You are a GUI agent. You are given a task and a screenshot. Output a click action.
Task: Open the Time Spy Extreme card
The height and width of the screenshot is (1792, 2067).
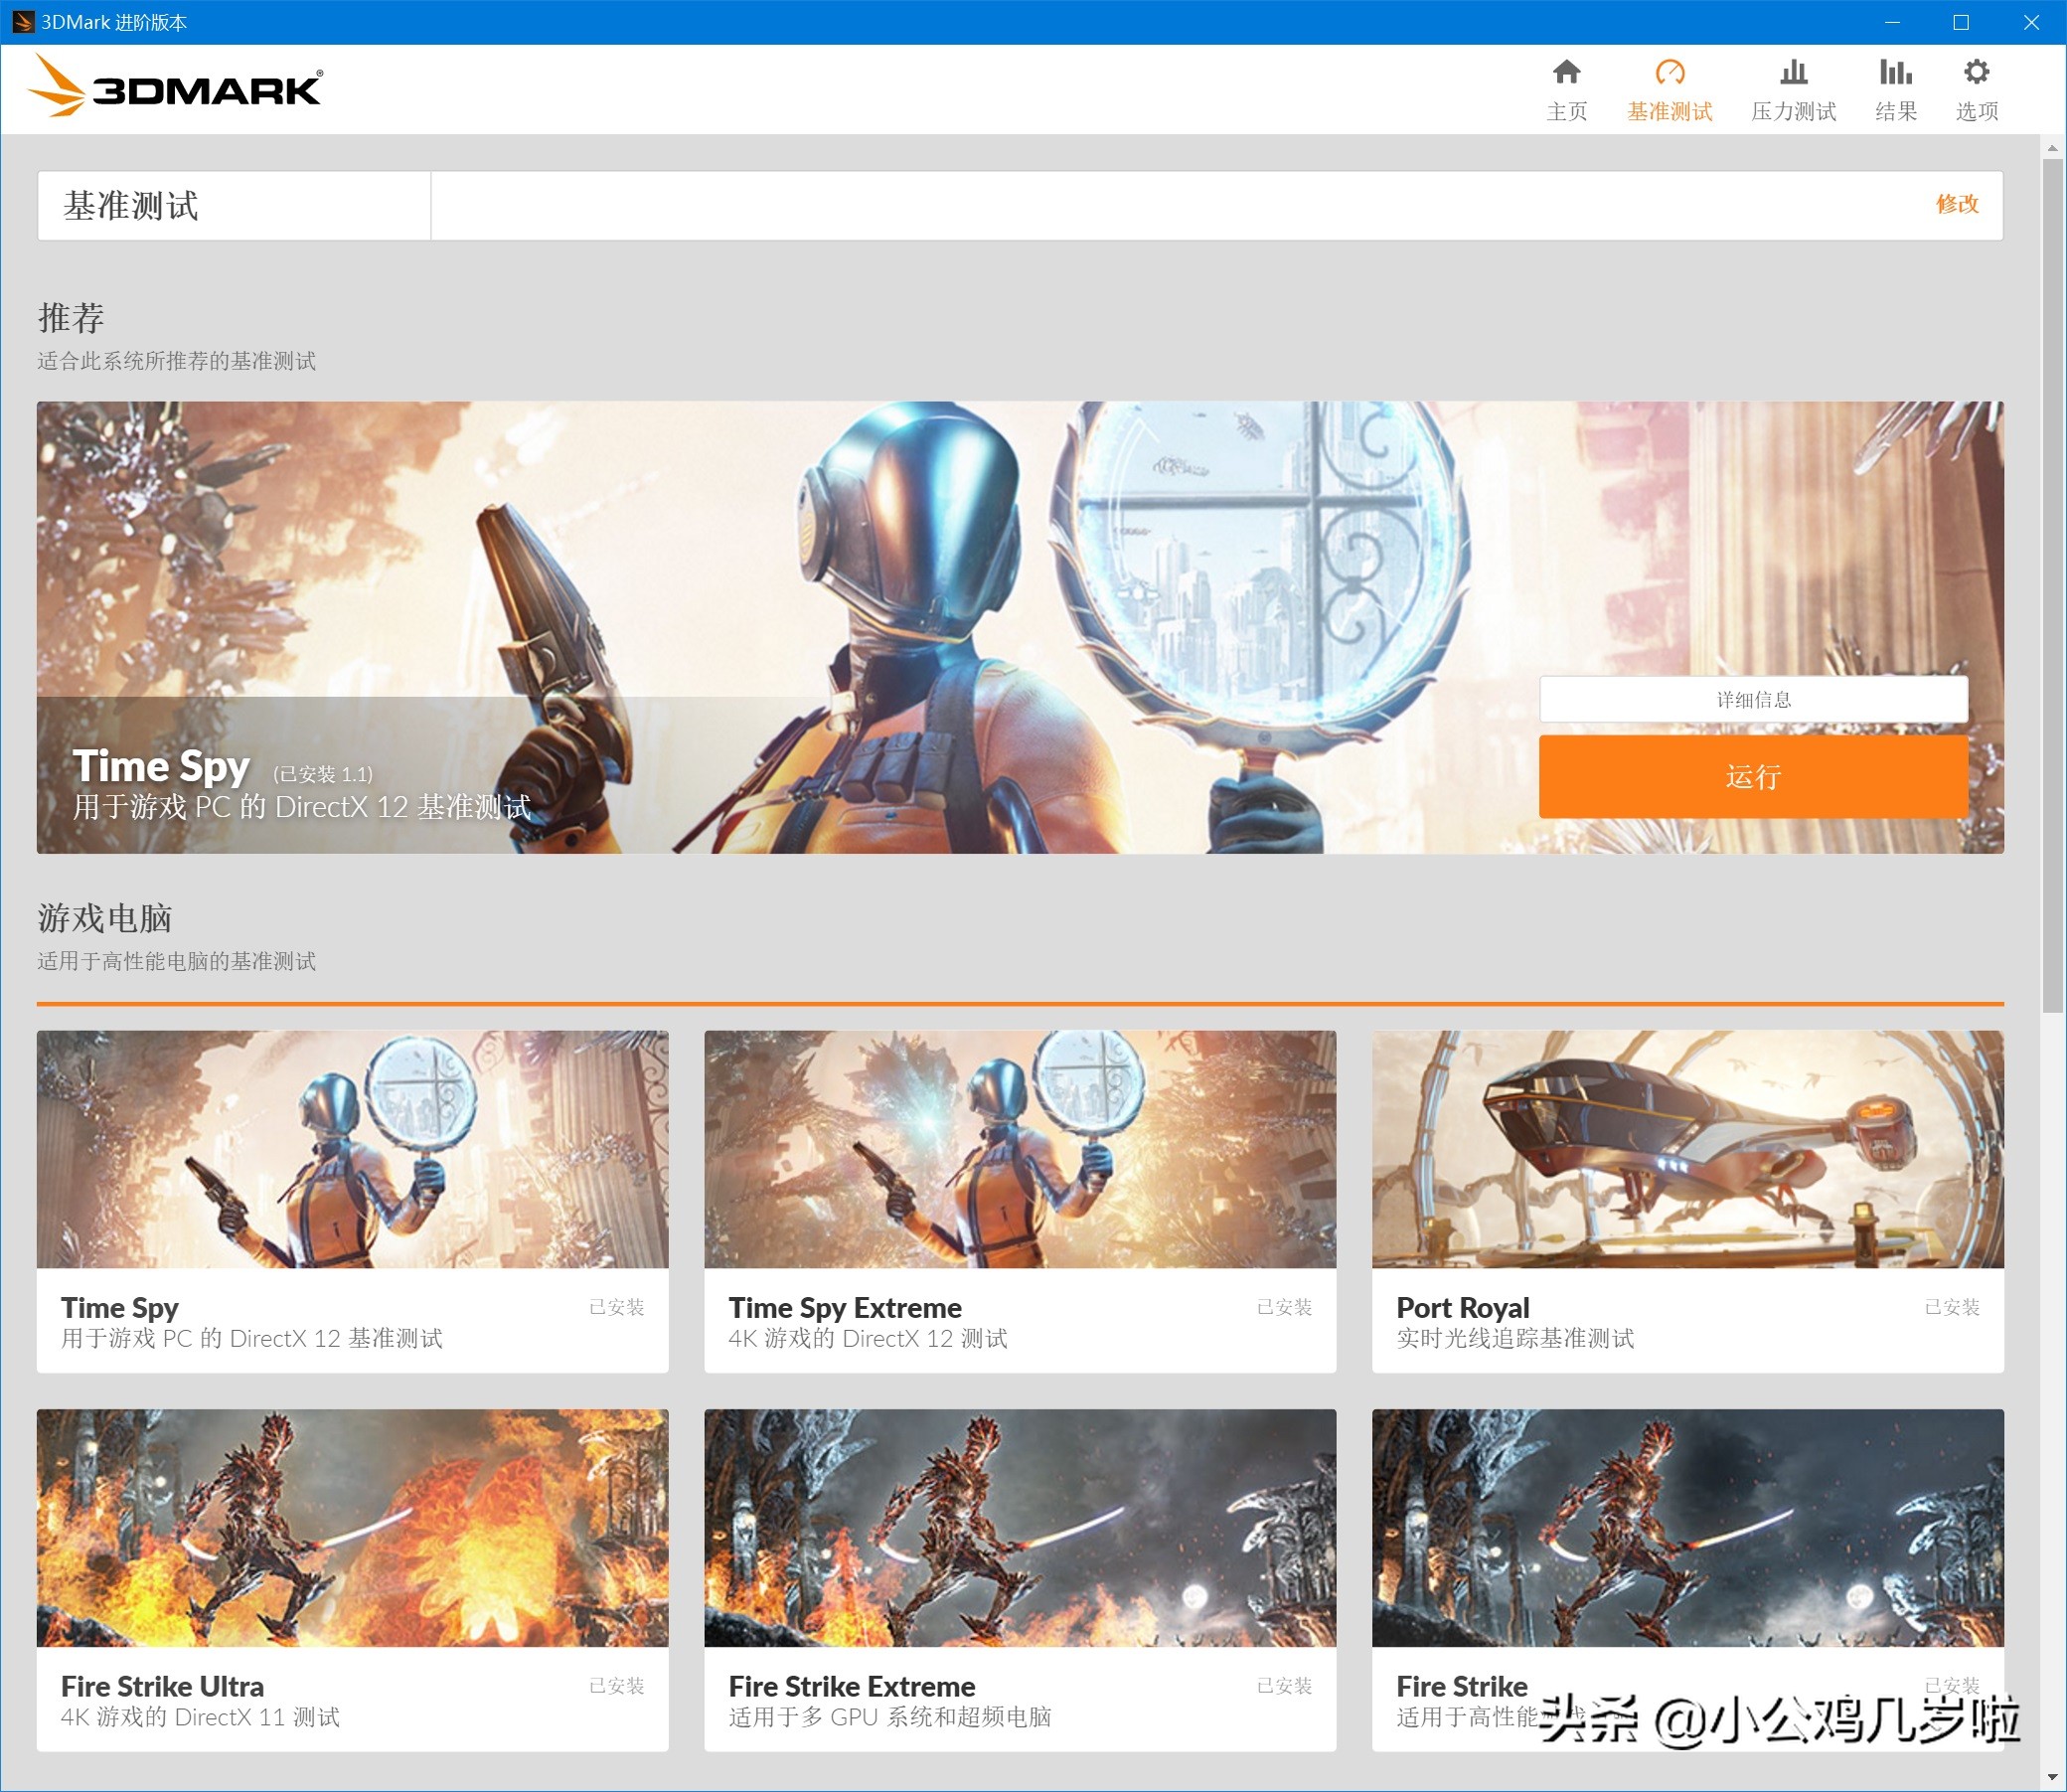click(x=1019, y=1200)
